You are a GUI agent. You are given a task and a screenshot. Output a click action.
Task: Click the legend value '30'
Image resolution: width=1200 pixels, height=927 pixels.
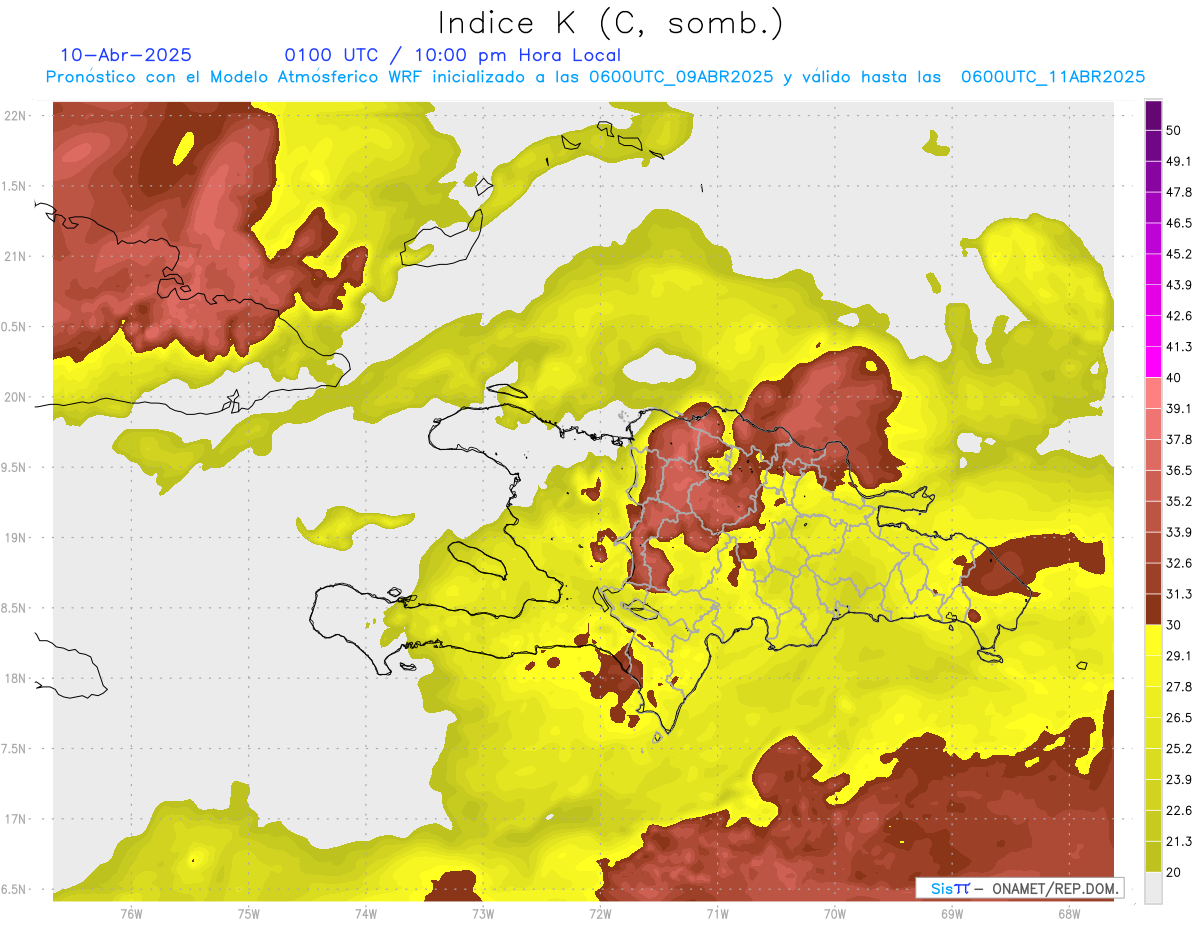click(1175, 625)
